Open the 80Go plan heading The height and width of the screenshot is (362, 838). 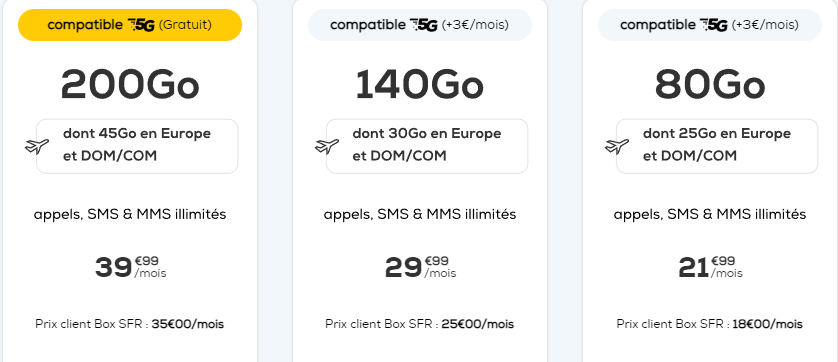click(x=710, y=86)
